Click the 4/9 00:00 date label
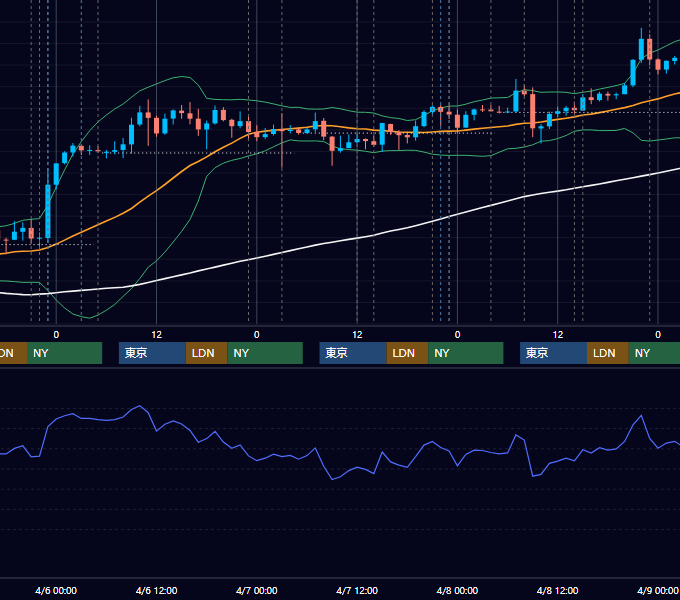The image size is (680, 600). (x=657, y=590)
